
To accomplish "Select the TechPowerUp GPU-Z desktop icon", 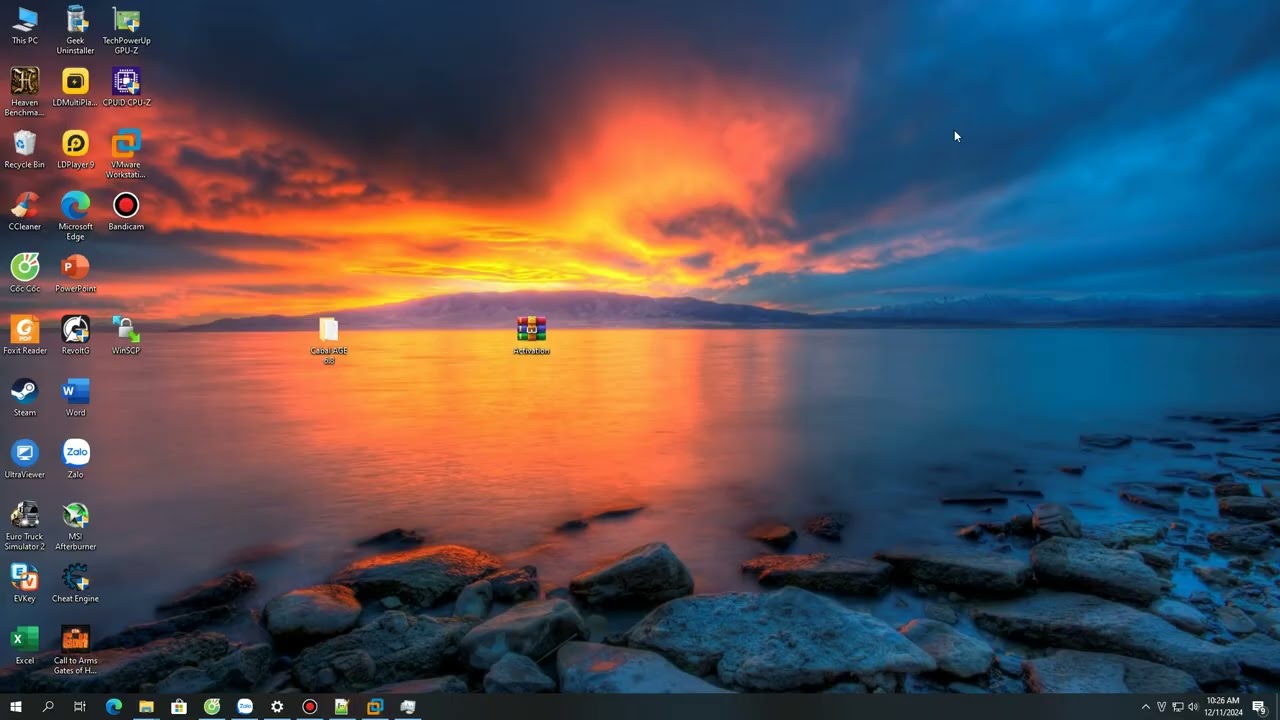I will [126, 30].
